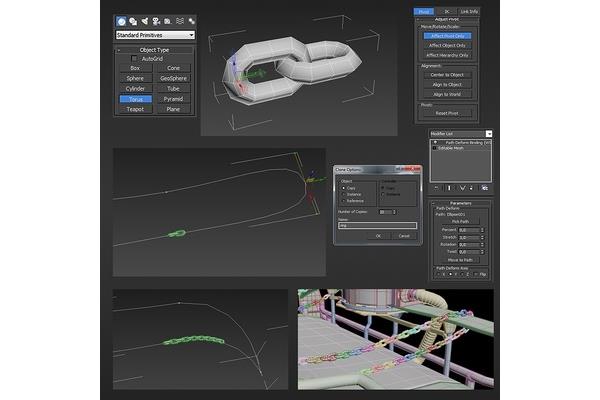This screenshot has width=600, height=400.
Task: Select the Space Warps category icon
Action: pos(180,21)
